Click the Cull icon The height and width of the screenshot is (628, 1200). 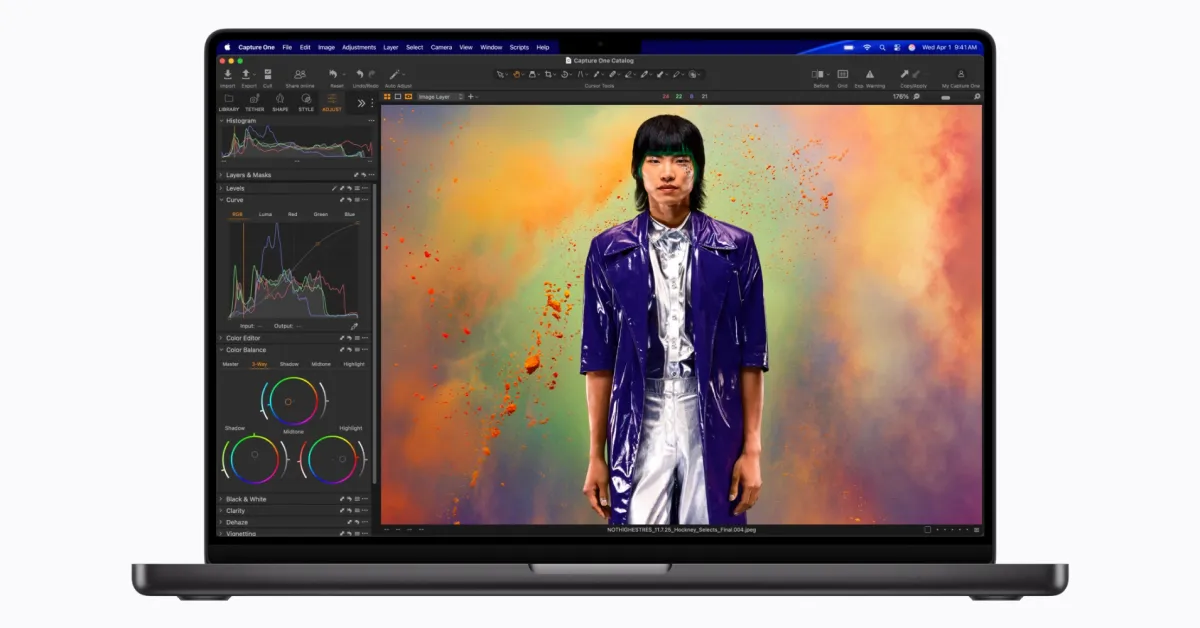point(267,75)
